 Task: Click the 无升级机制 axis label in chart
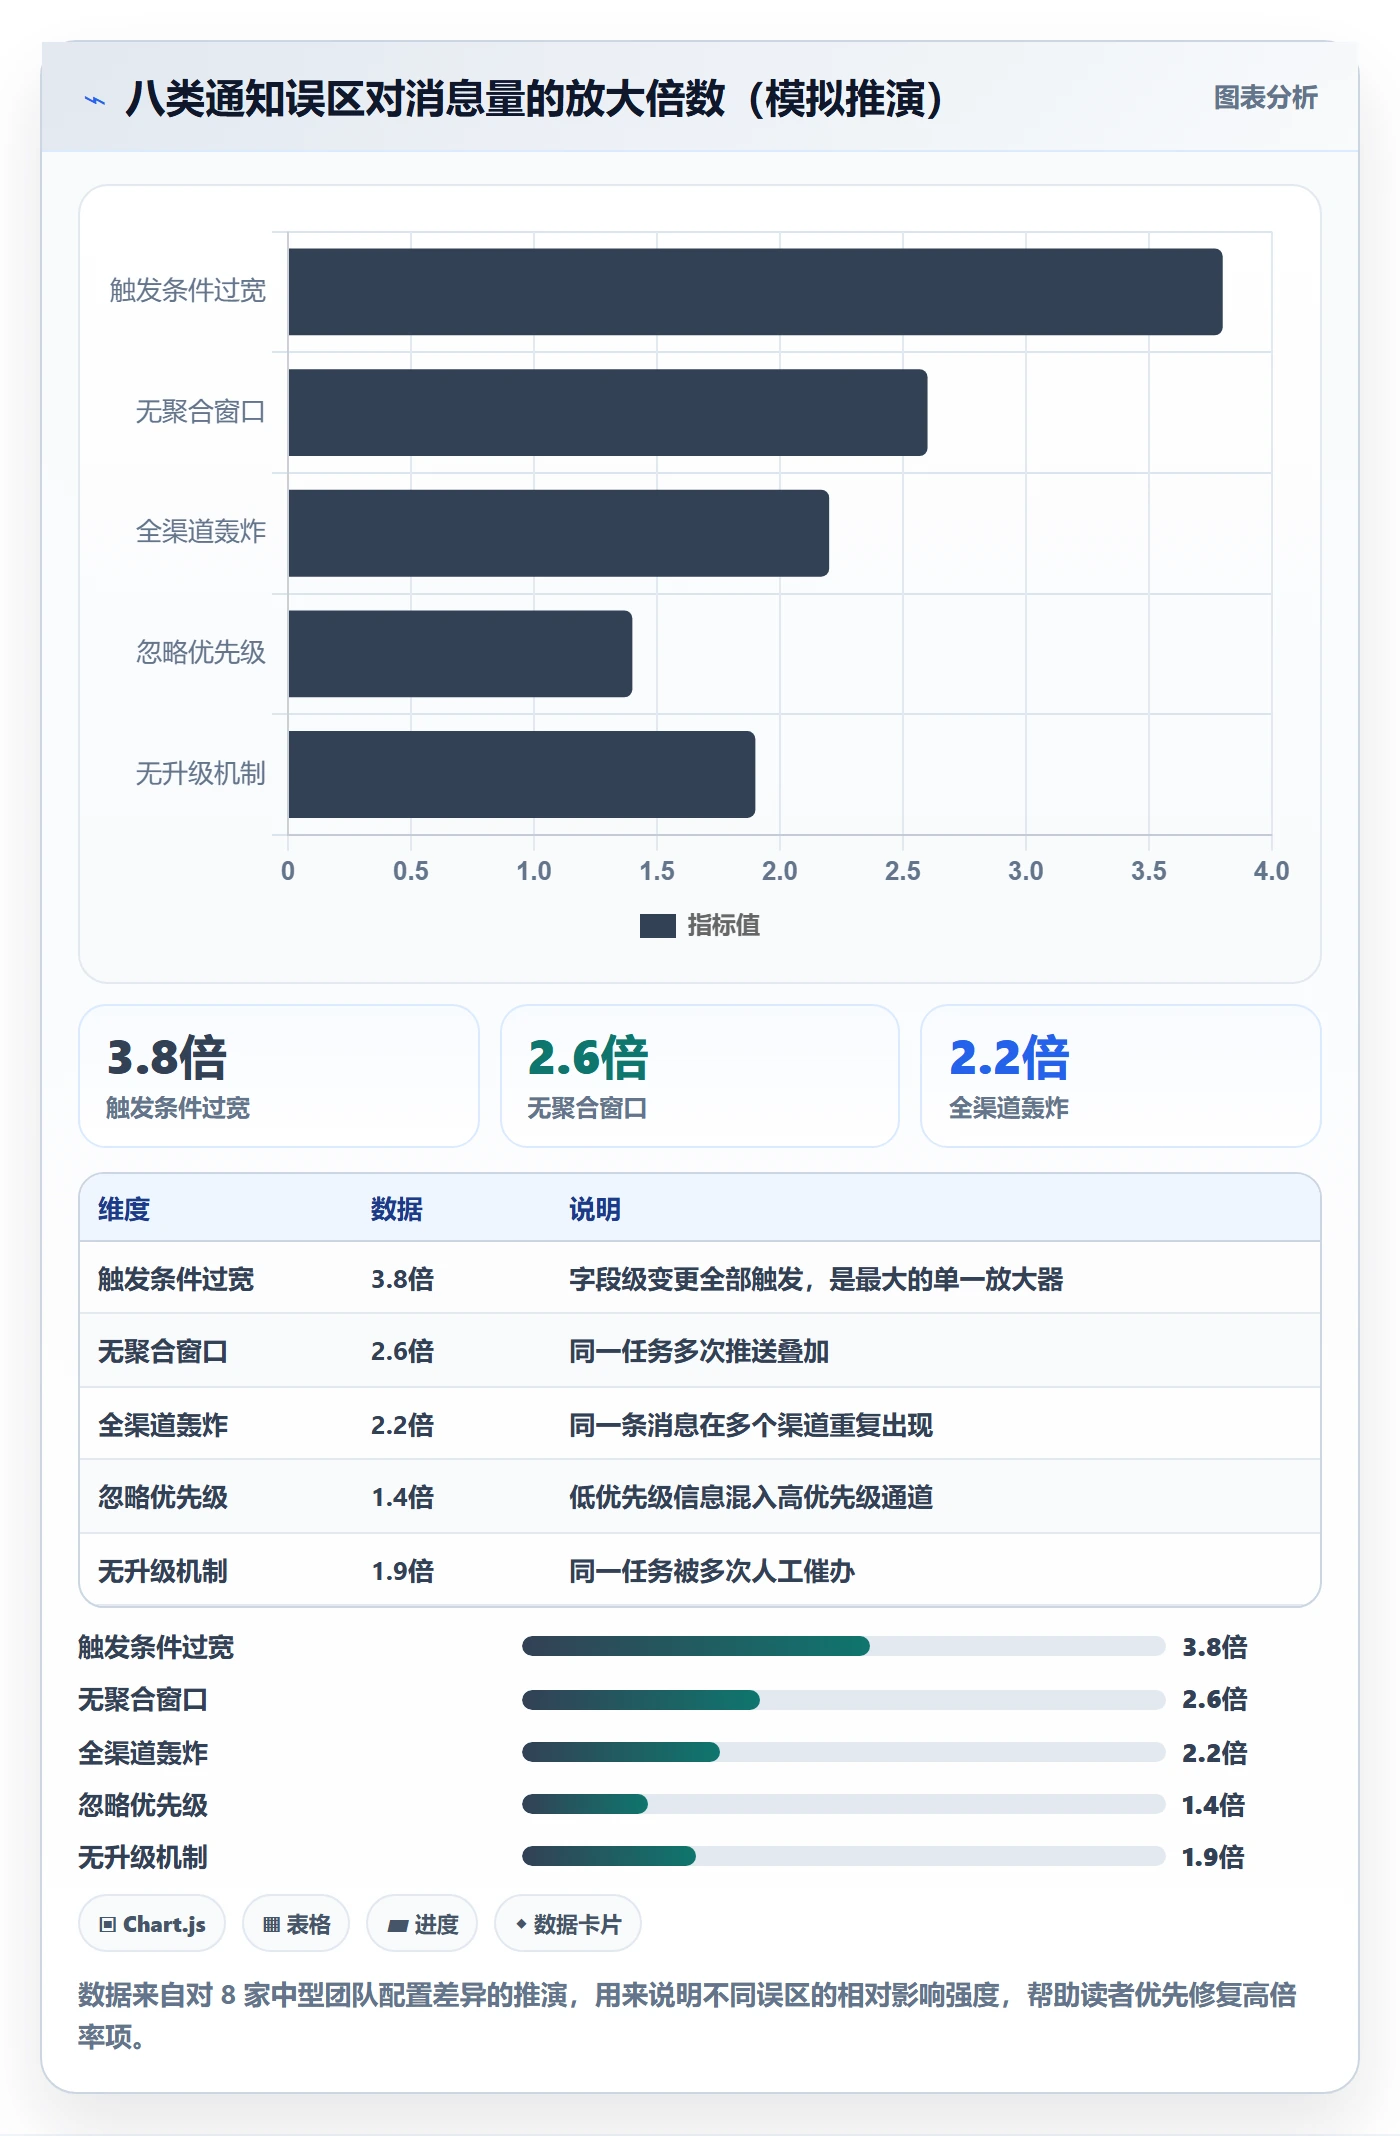click(201, 774)
